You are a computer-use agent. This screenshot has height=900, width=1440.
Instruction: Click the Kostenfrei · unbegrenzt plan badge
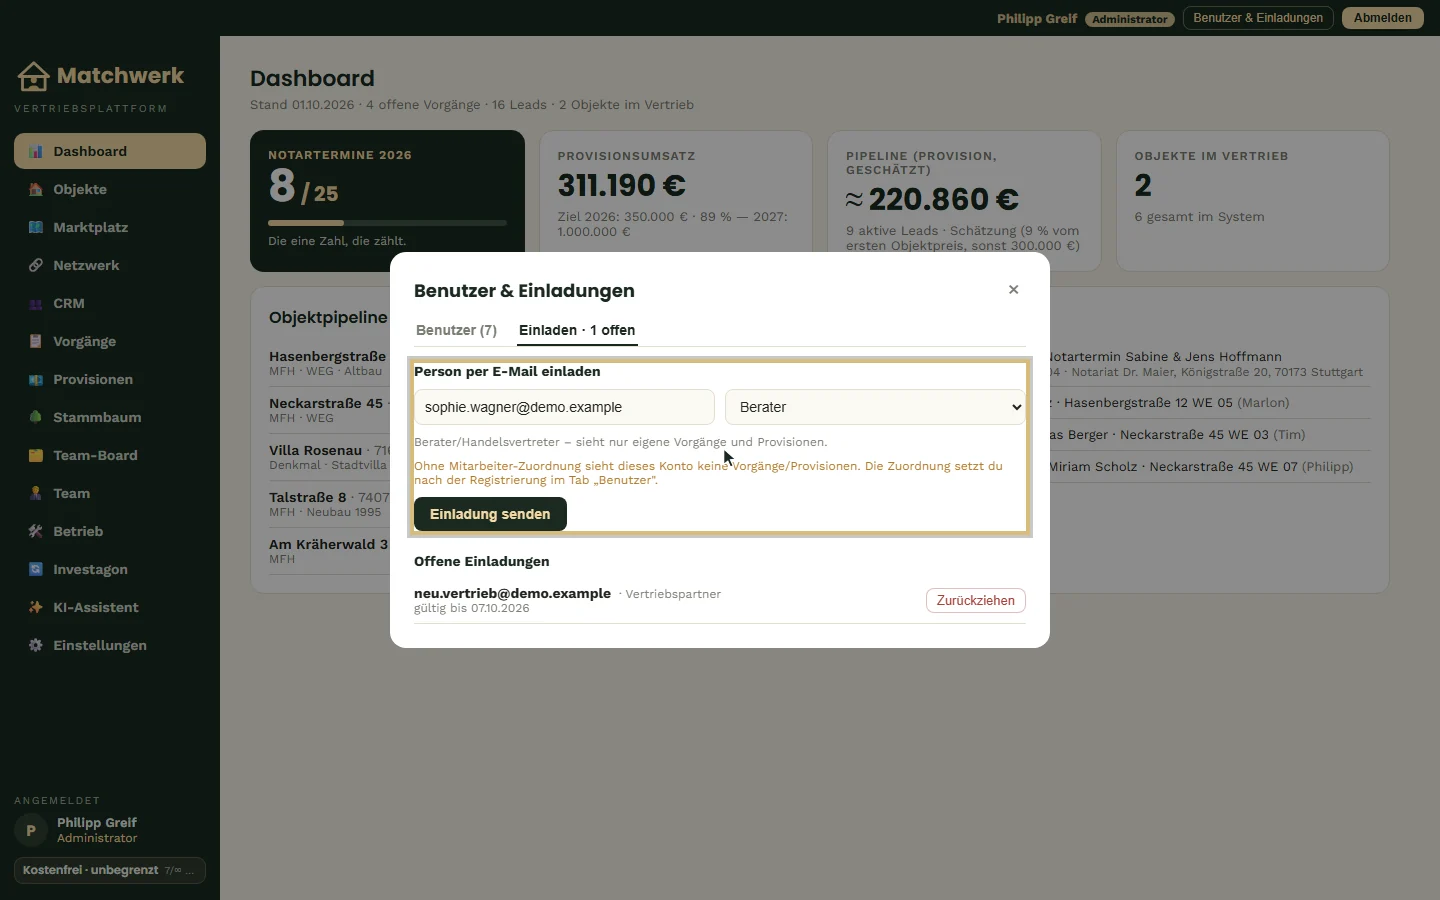pyautogui.click(x=110, y=870)
